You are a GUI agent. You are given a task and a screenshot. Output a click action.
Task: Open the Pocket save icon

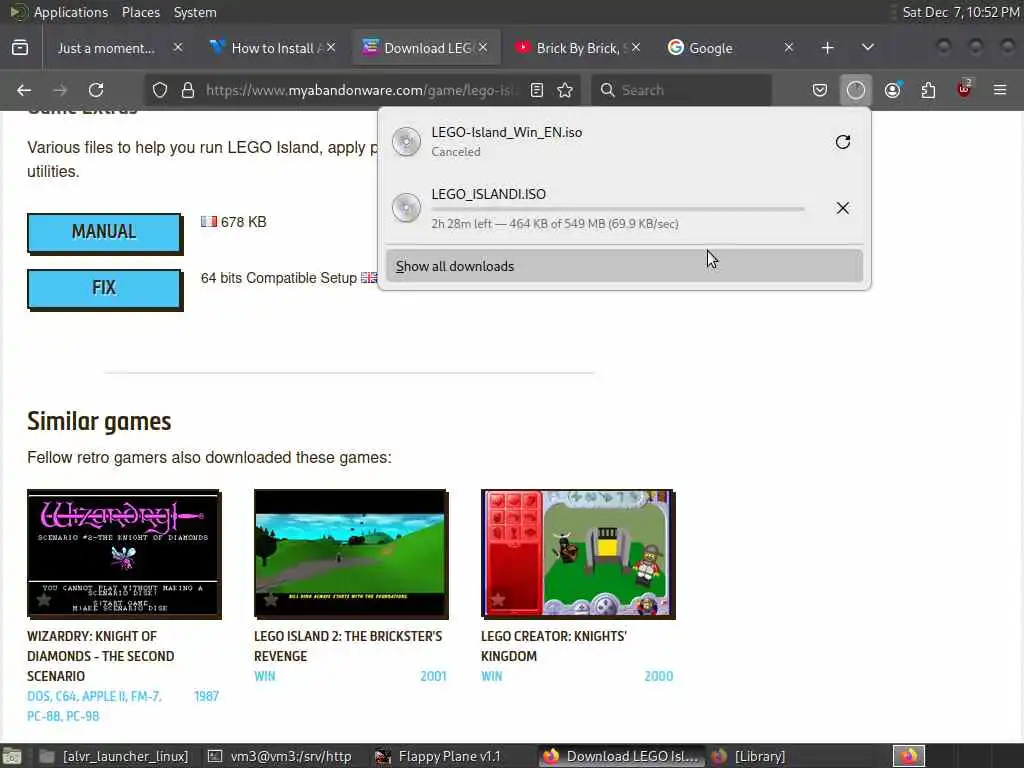820,90
